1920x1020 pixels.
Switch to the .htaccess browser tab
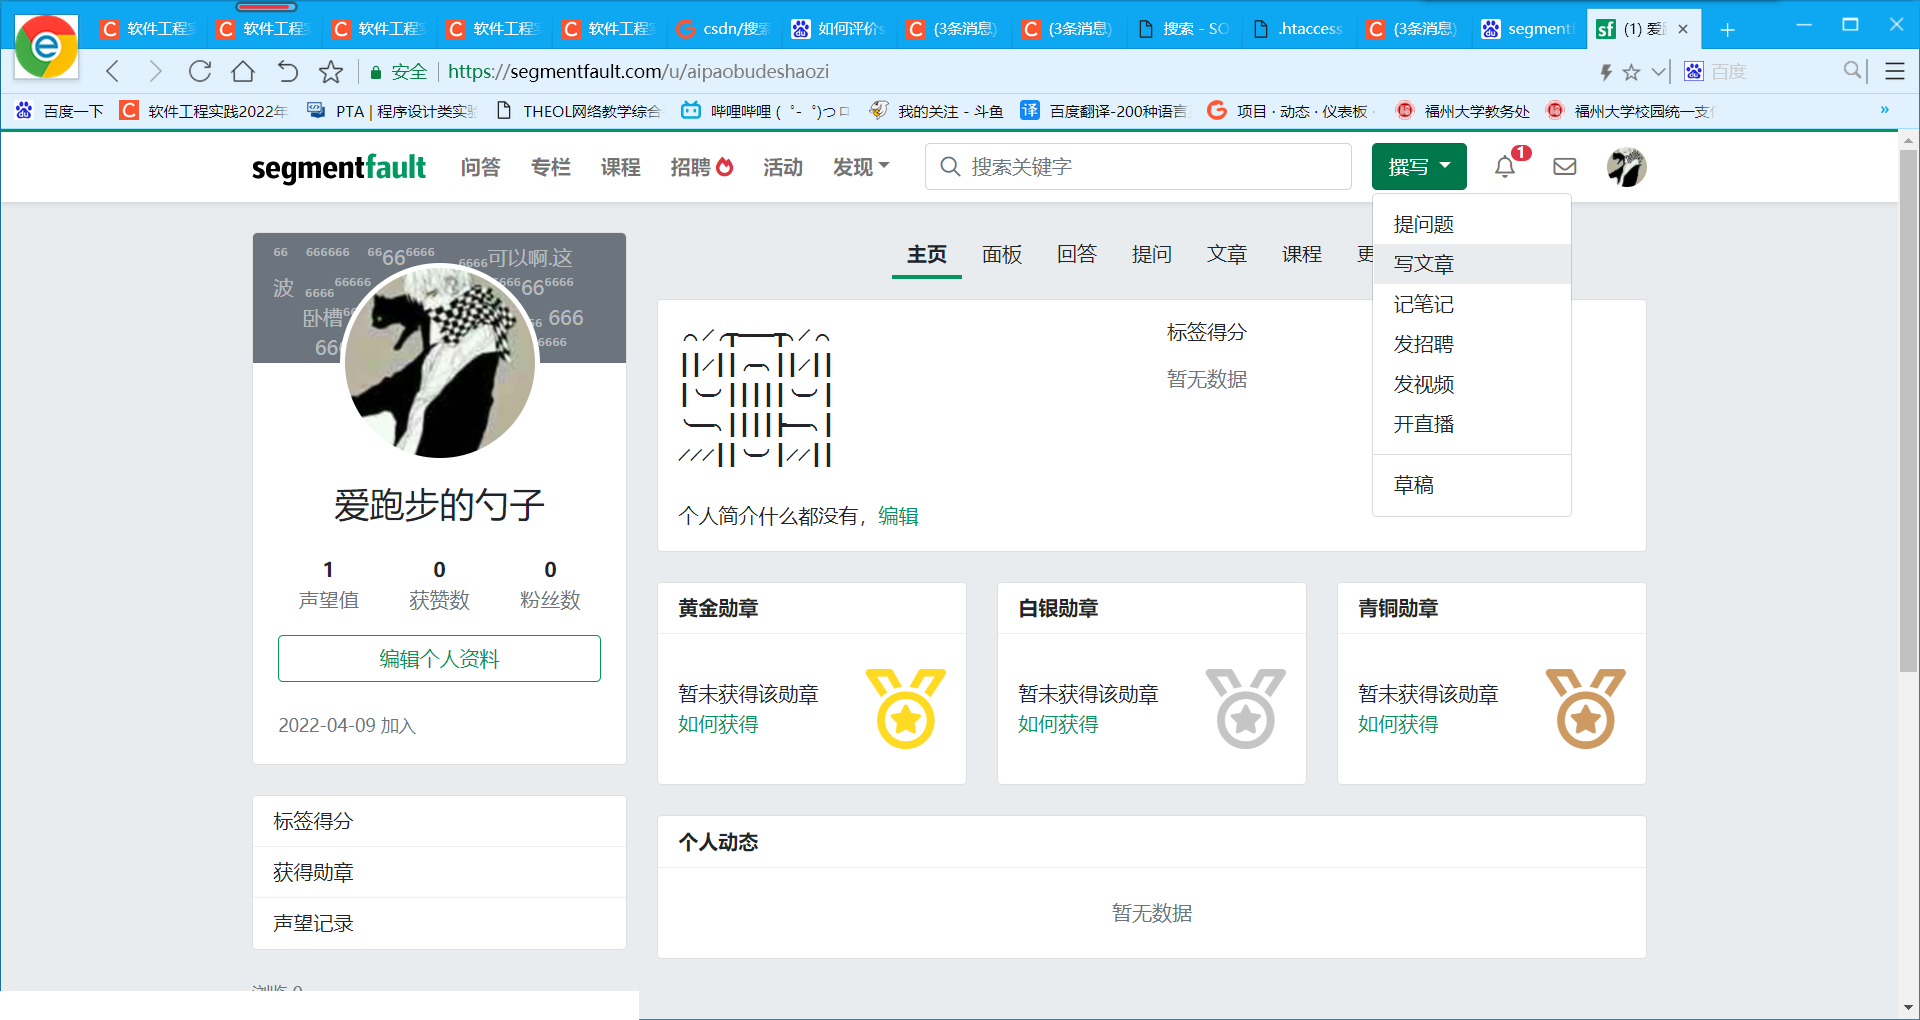1300,29
